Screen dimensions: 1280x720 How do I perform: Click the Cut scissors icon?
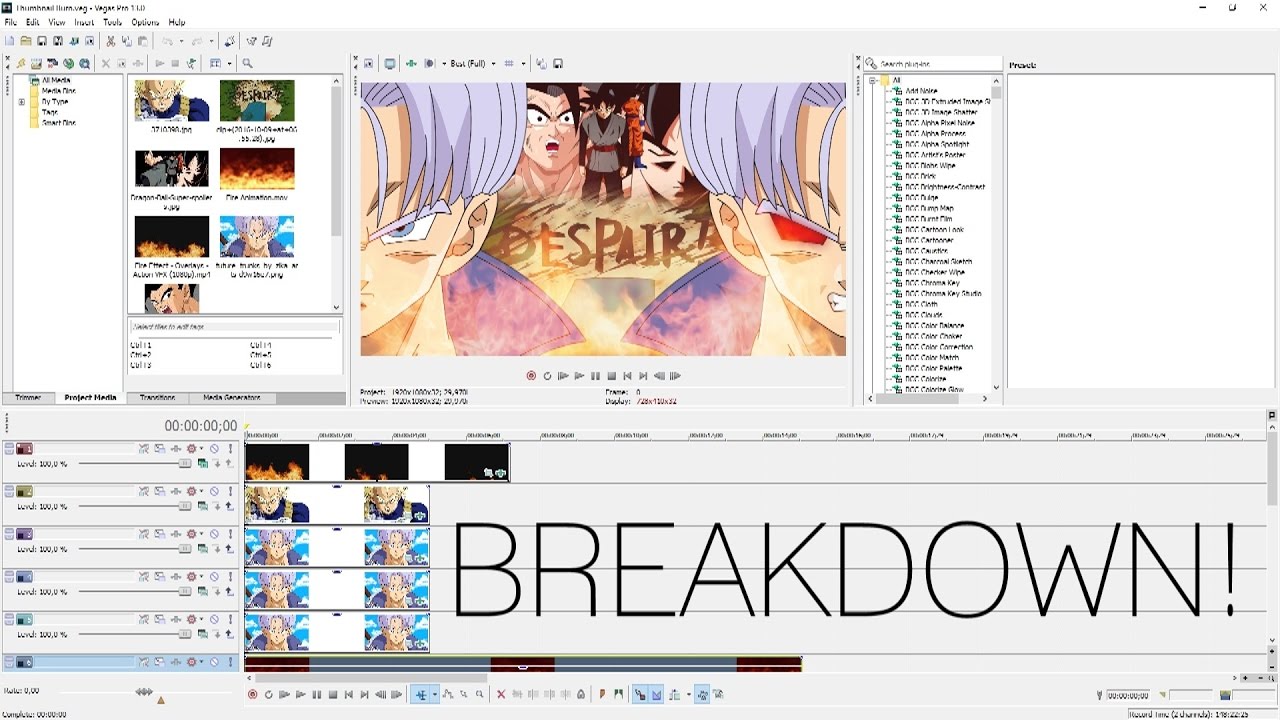pos(111,41)
